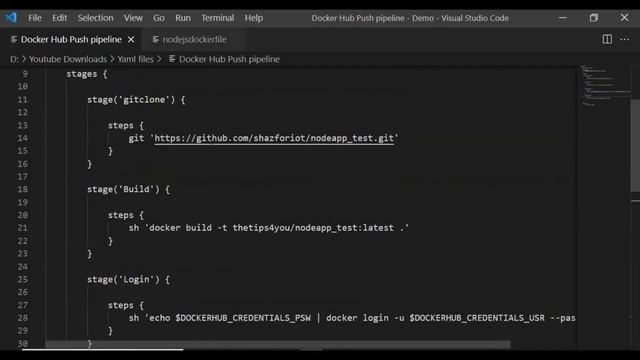Click the text stage('Build')
The image size is (640, 360).
[x=123, y=189]
